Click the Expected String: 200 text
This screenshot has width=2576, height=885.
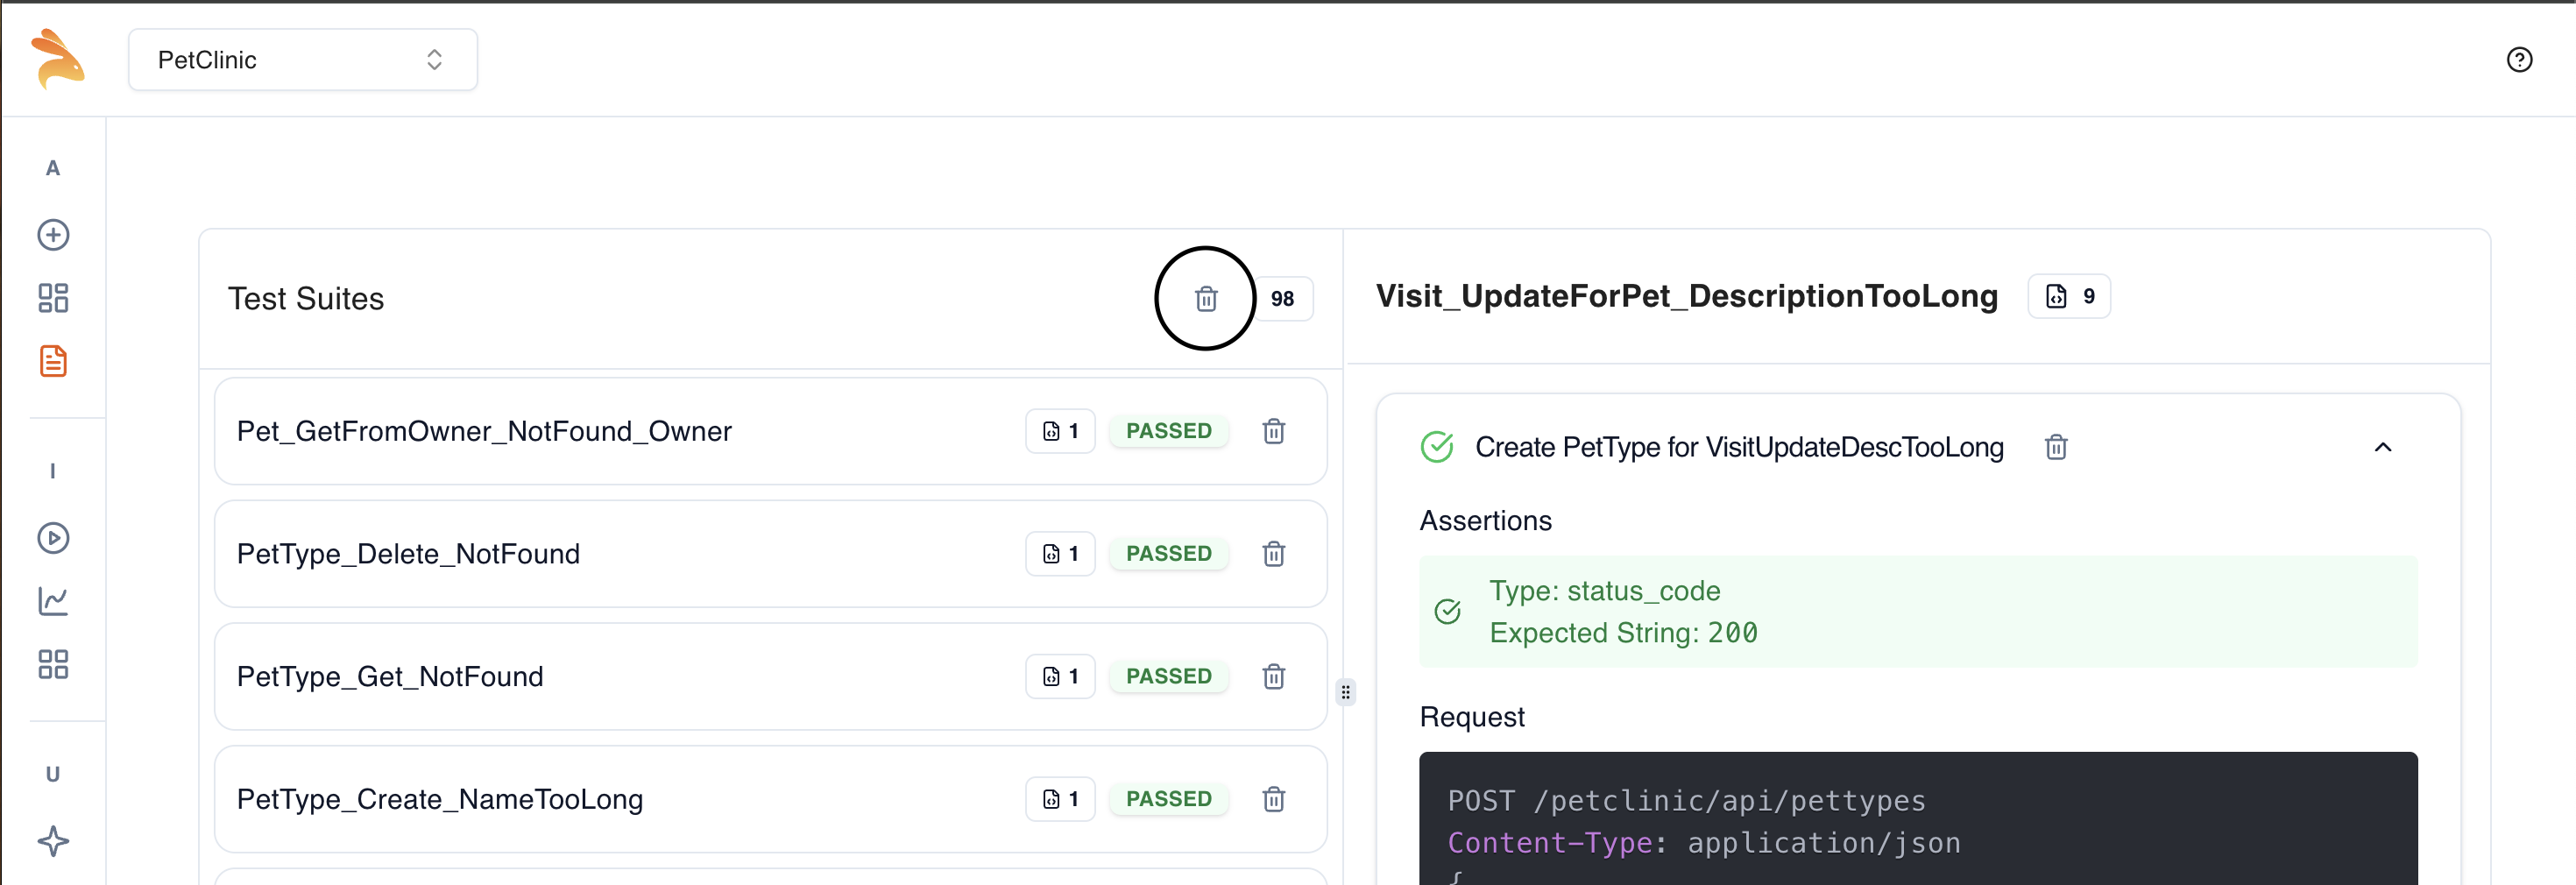(1623, 633)
